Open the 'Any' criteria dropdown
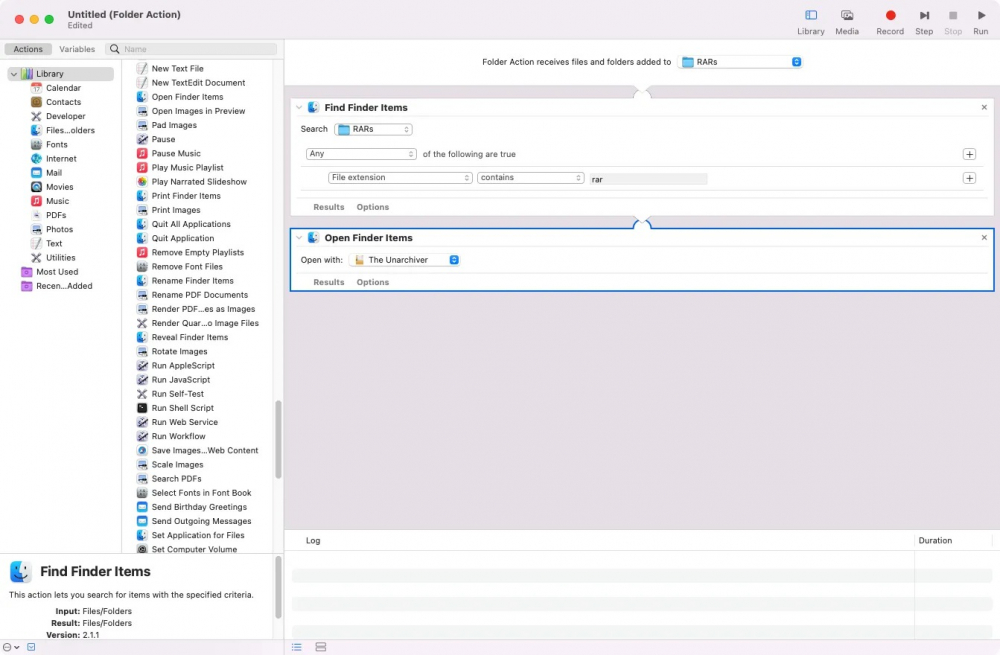1000x655 pixels. 361,154
